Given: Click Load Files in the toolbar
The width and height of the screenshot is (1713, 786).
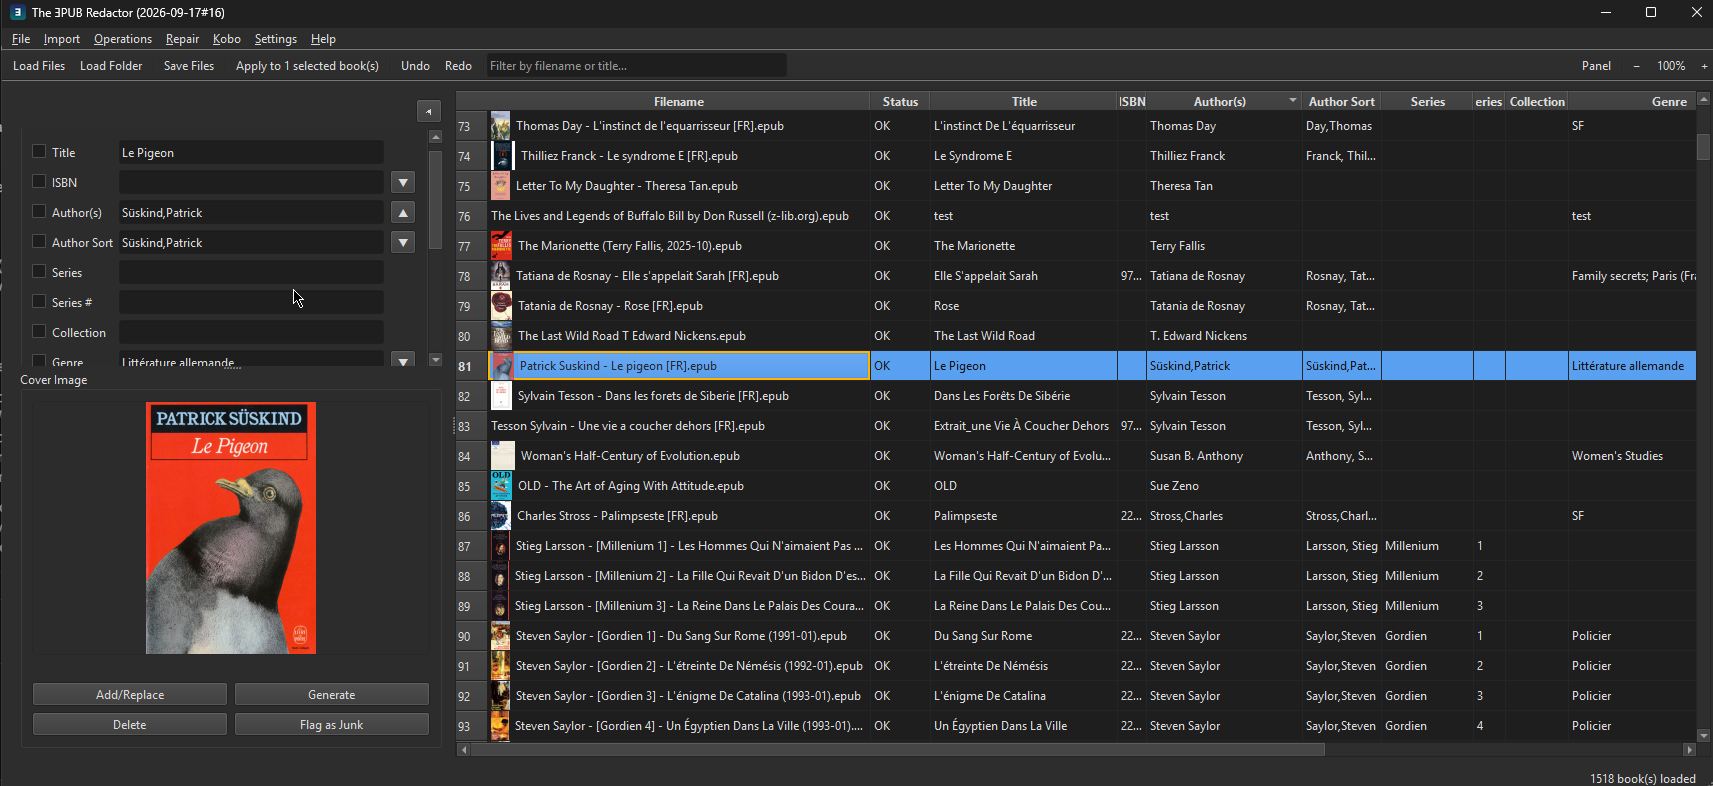Looking at the screenshot, I should 39,66.
